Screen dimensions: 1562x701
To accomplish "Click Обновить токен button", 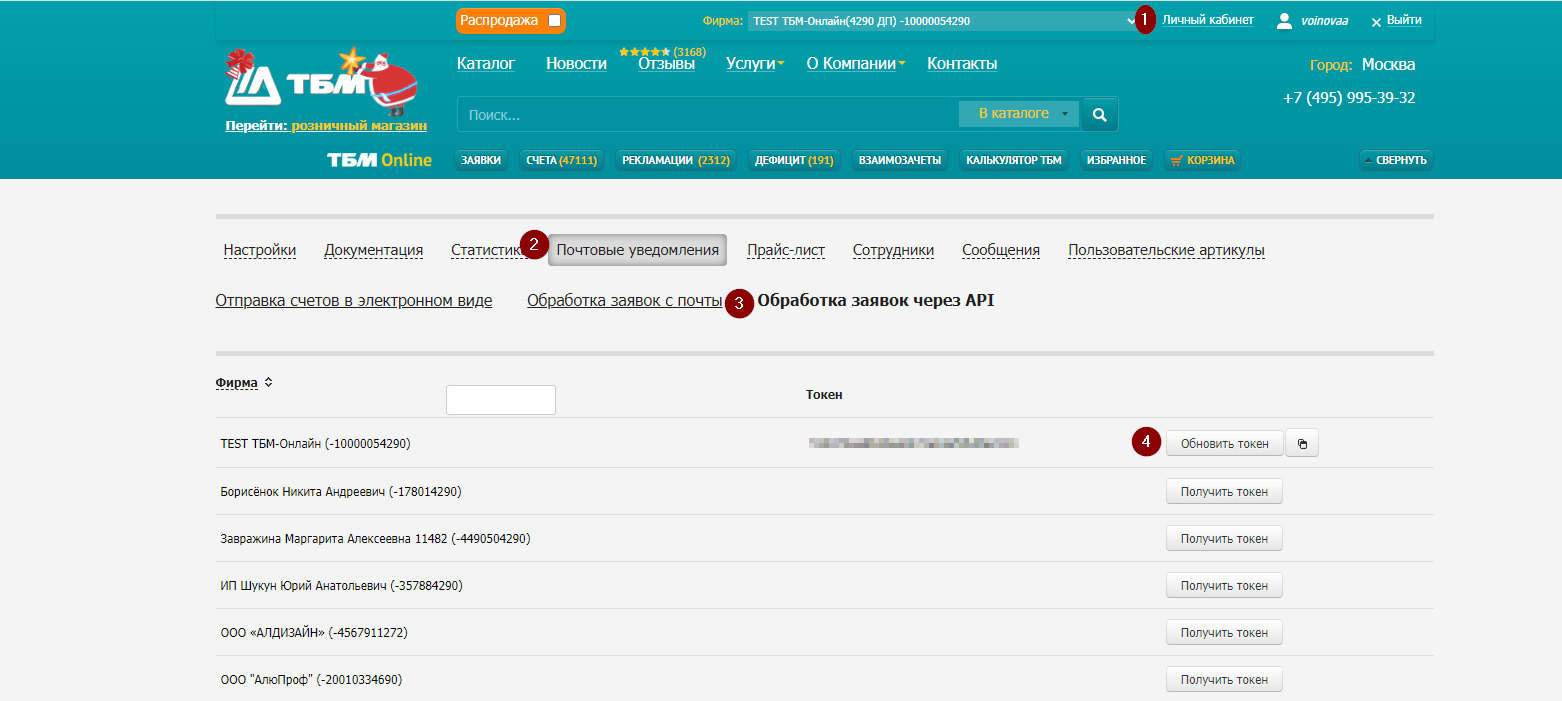I will tap(1224, 444).
